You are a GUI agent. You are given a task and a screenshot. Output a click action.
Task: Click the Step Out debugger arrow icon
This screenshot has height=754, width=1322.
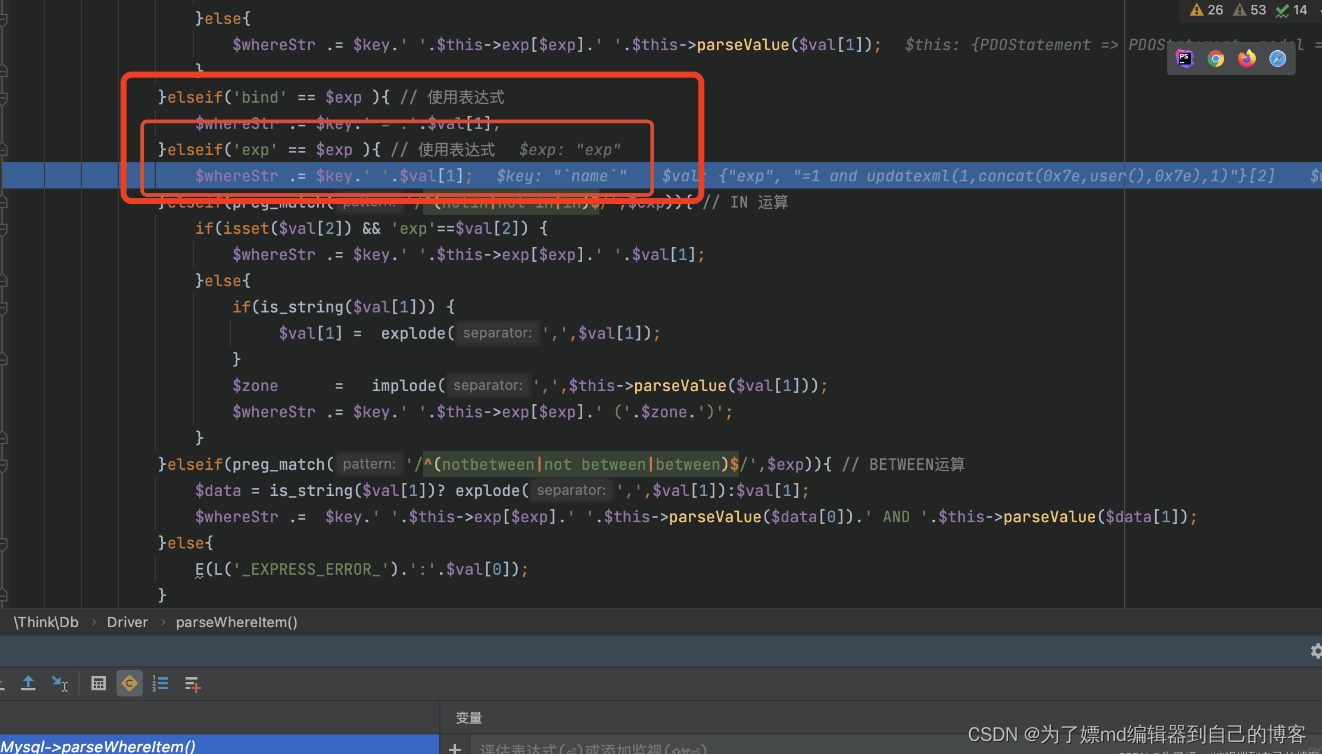click(x=29, y=683)
